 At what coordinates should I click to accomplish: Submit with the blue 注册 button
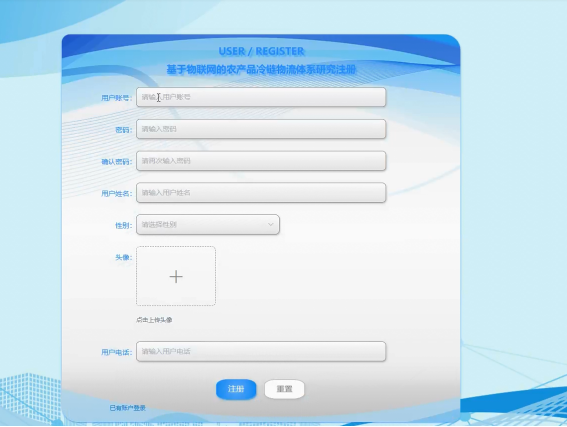tap(236, 389)
